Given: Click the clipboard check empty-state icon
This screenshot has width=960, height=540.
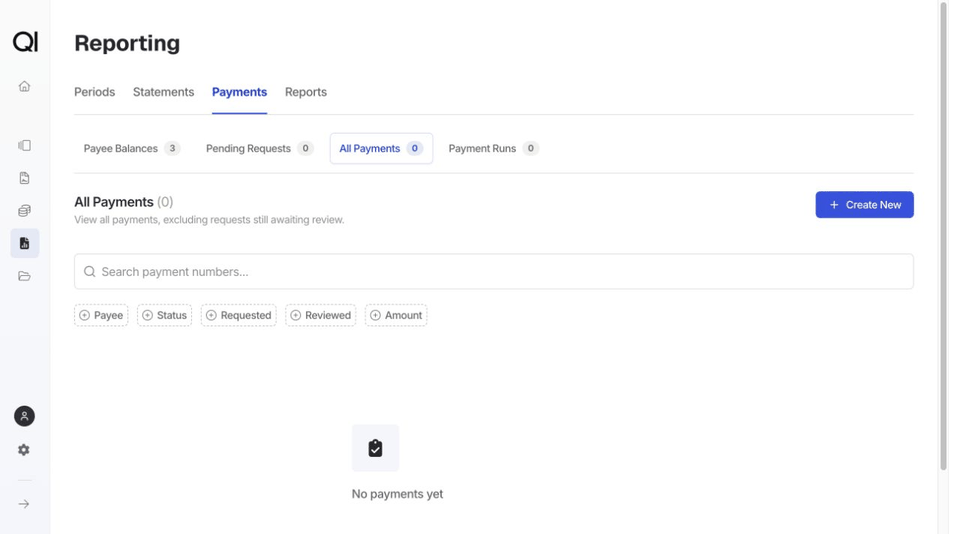Looking at the screenshot, I should coord(375,448).
